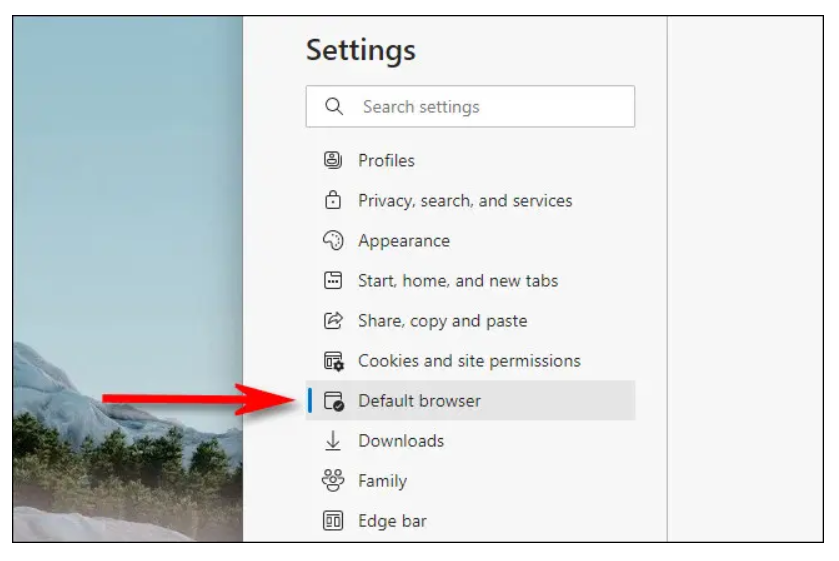Focus the Search settings field
Viewport: 839px width, 561px height.
470,106
